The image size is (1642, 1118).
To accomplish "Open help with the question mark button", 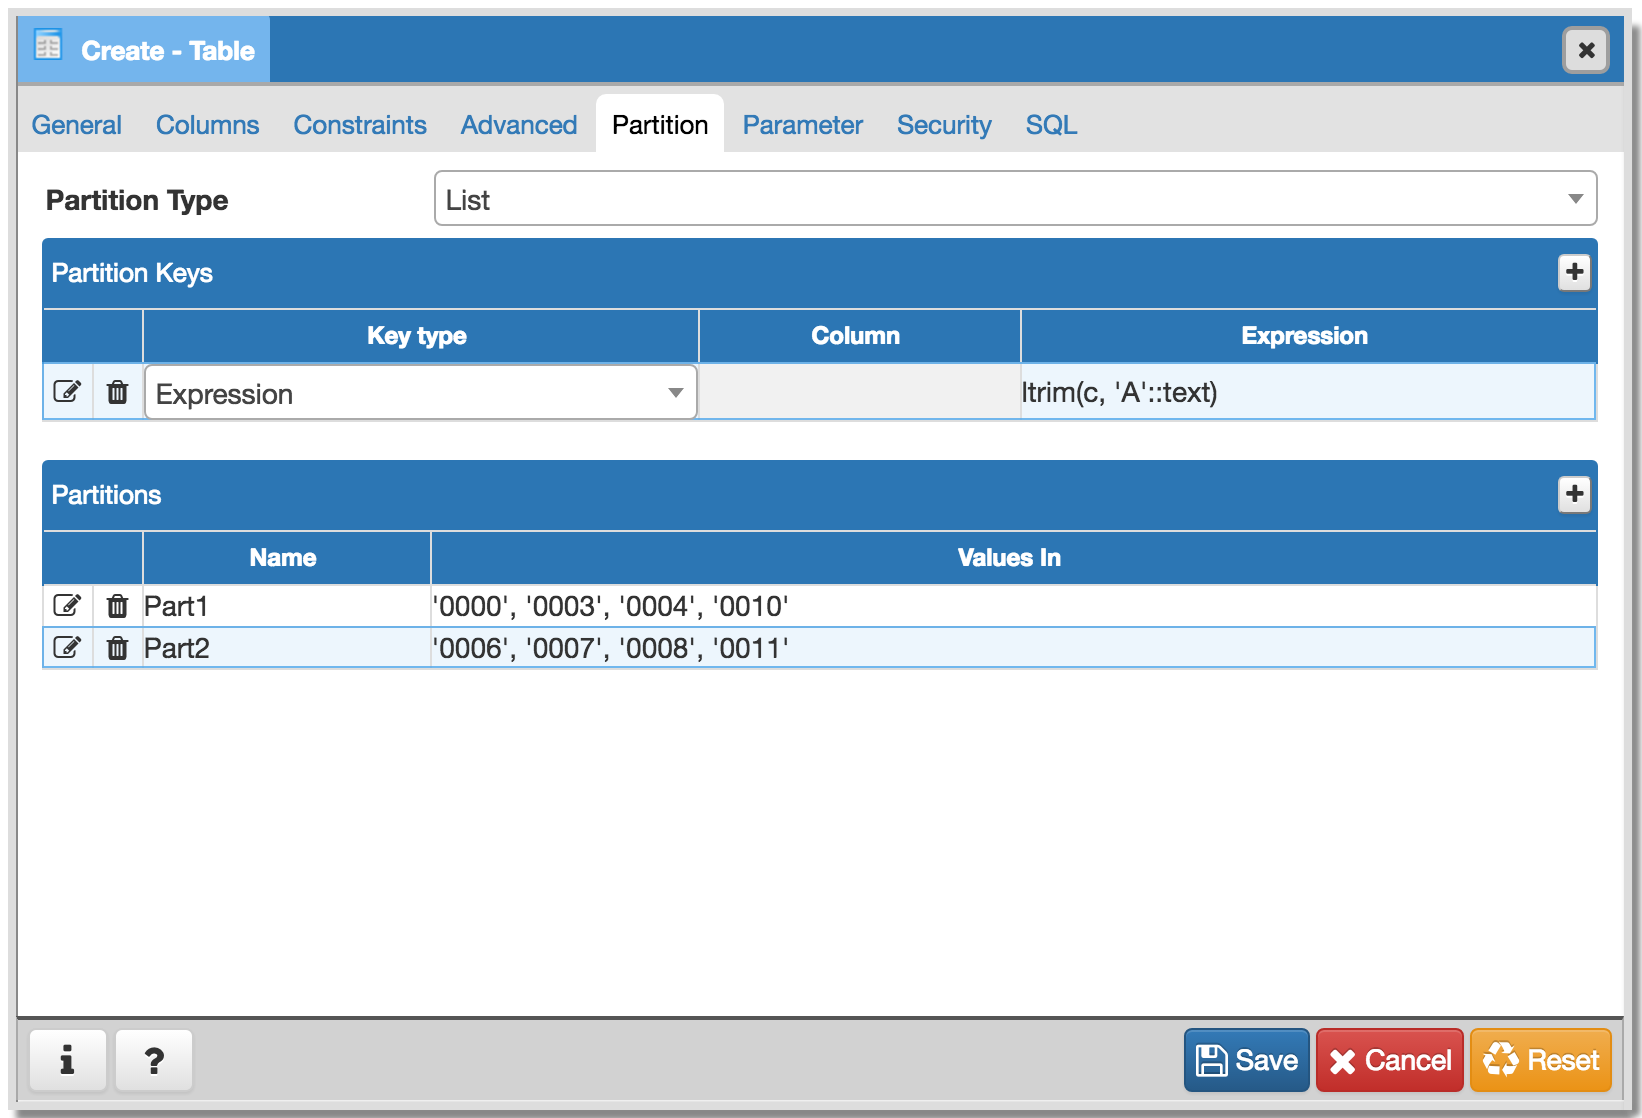I will coord(154,1060).
